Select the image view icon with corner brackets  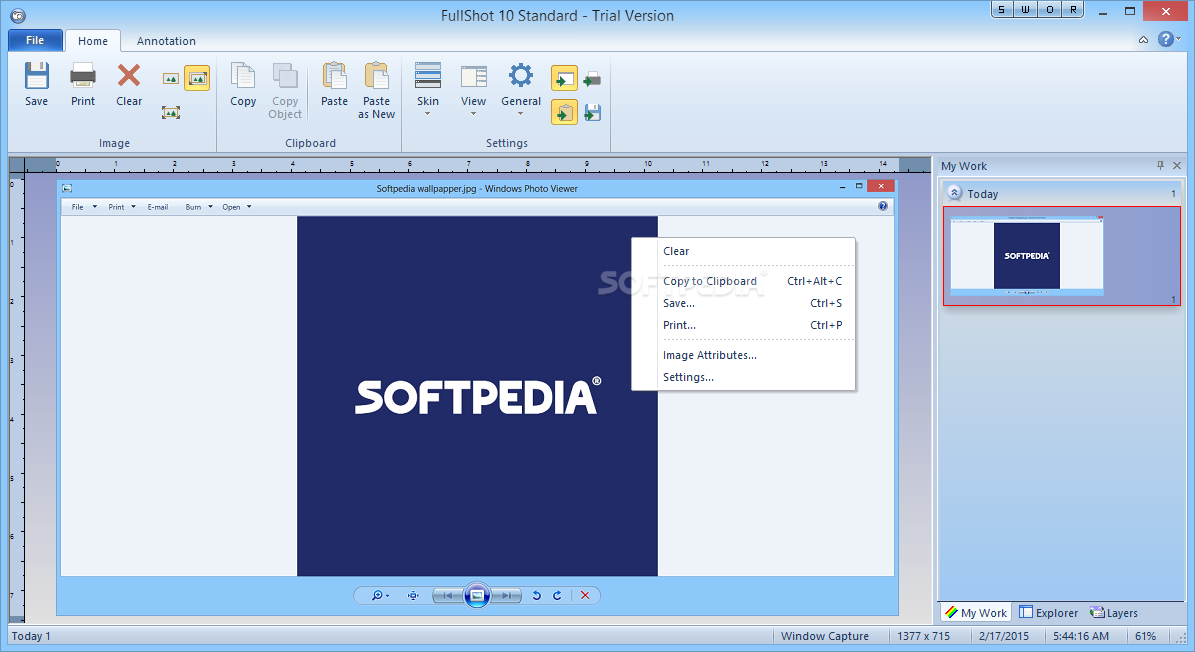coord(171,113)
